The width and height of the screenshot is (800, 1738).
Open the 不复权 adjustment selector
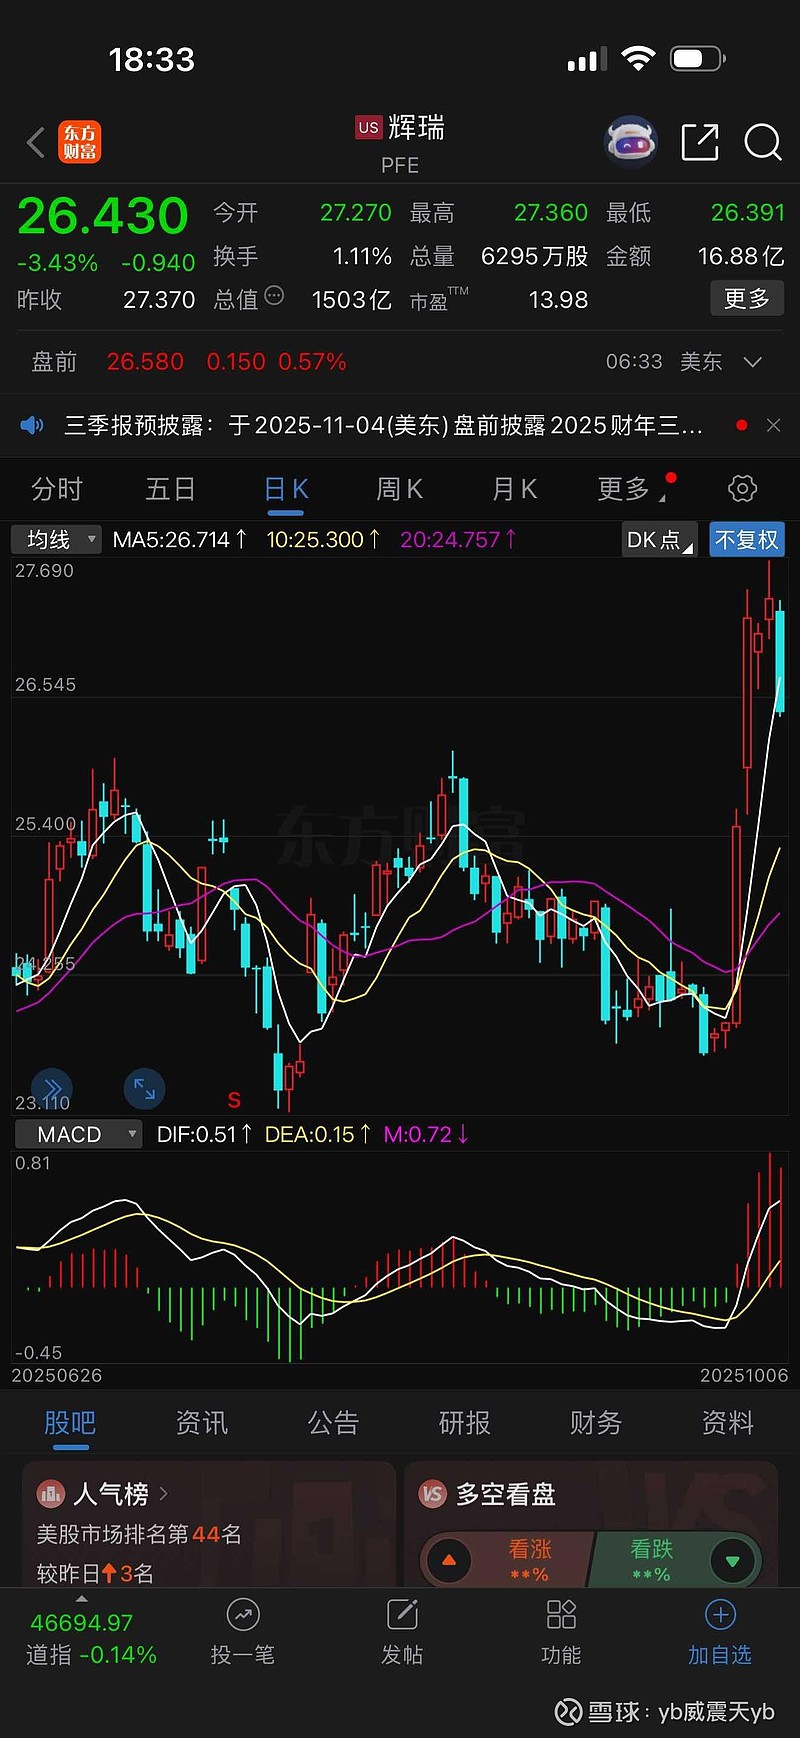click(746, 540)
